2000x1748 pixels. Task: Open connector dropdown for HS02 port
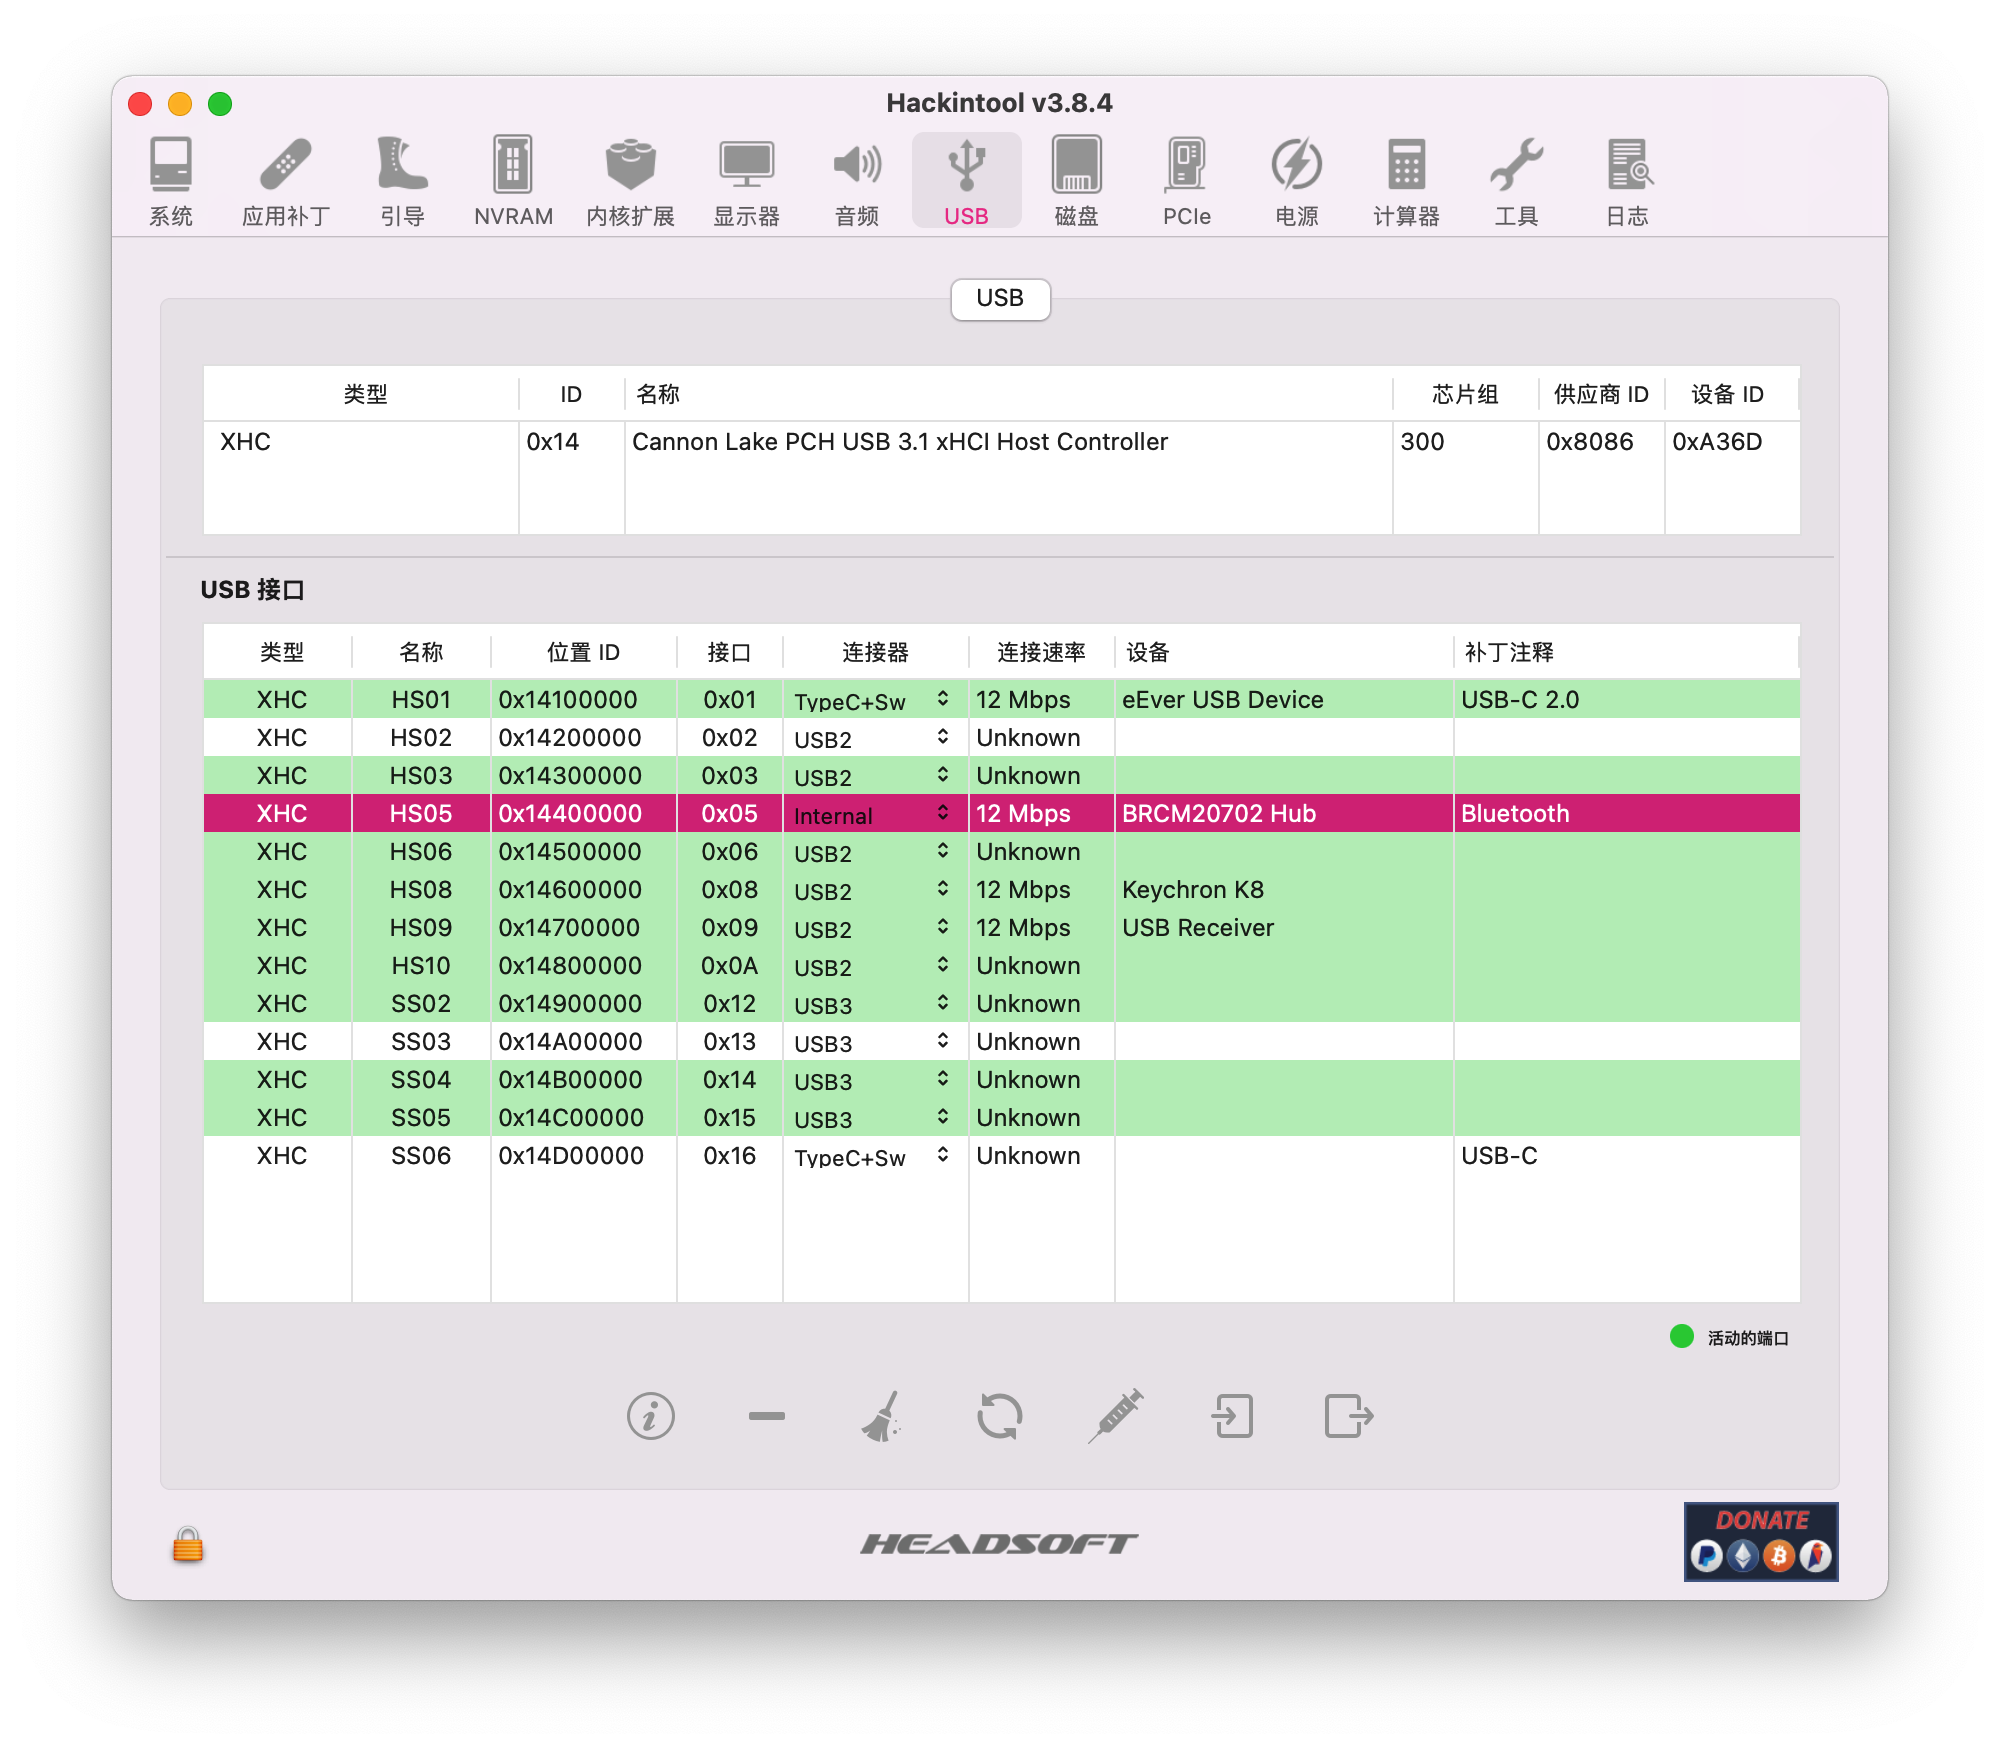click(x=875, y=738)
